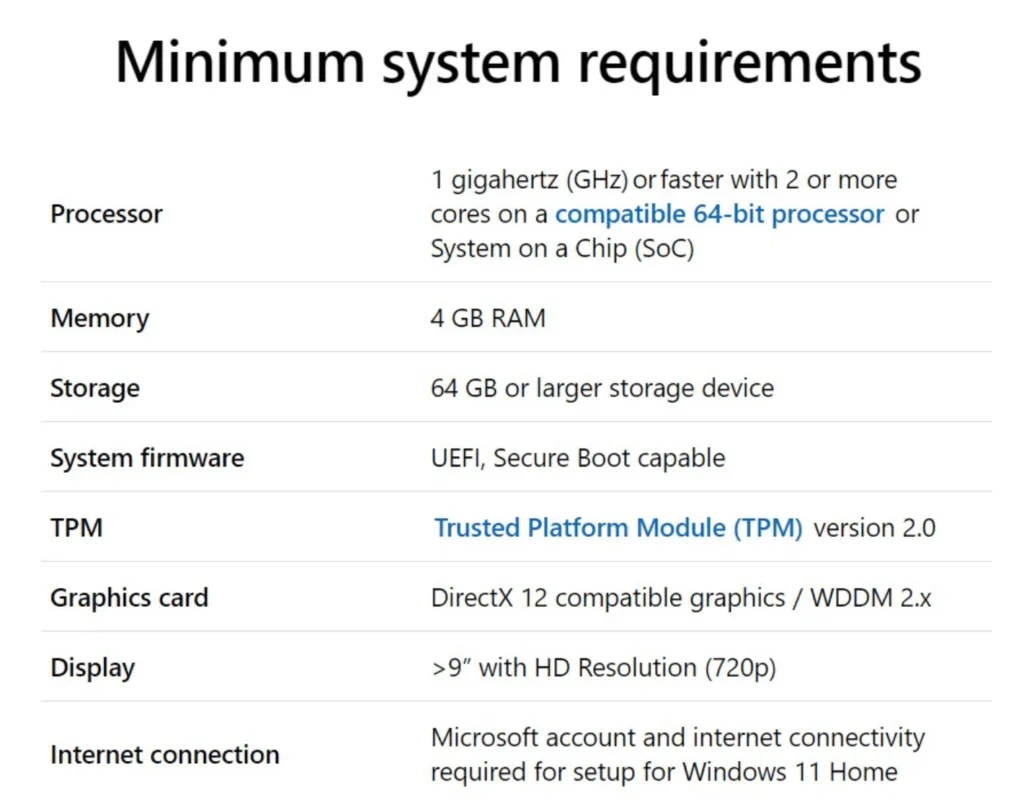Select the System firmware row label

(x=147, y=458)
